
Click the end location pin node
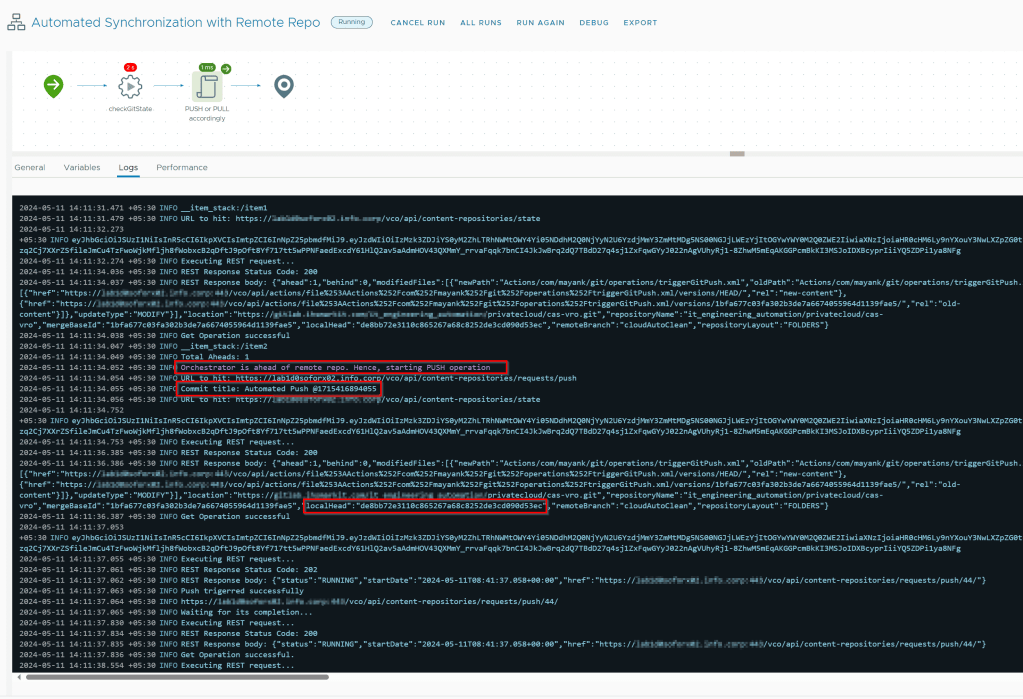click(x=284, y=87)
